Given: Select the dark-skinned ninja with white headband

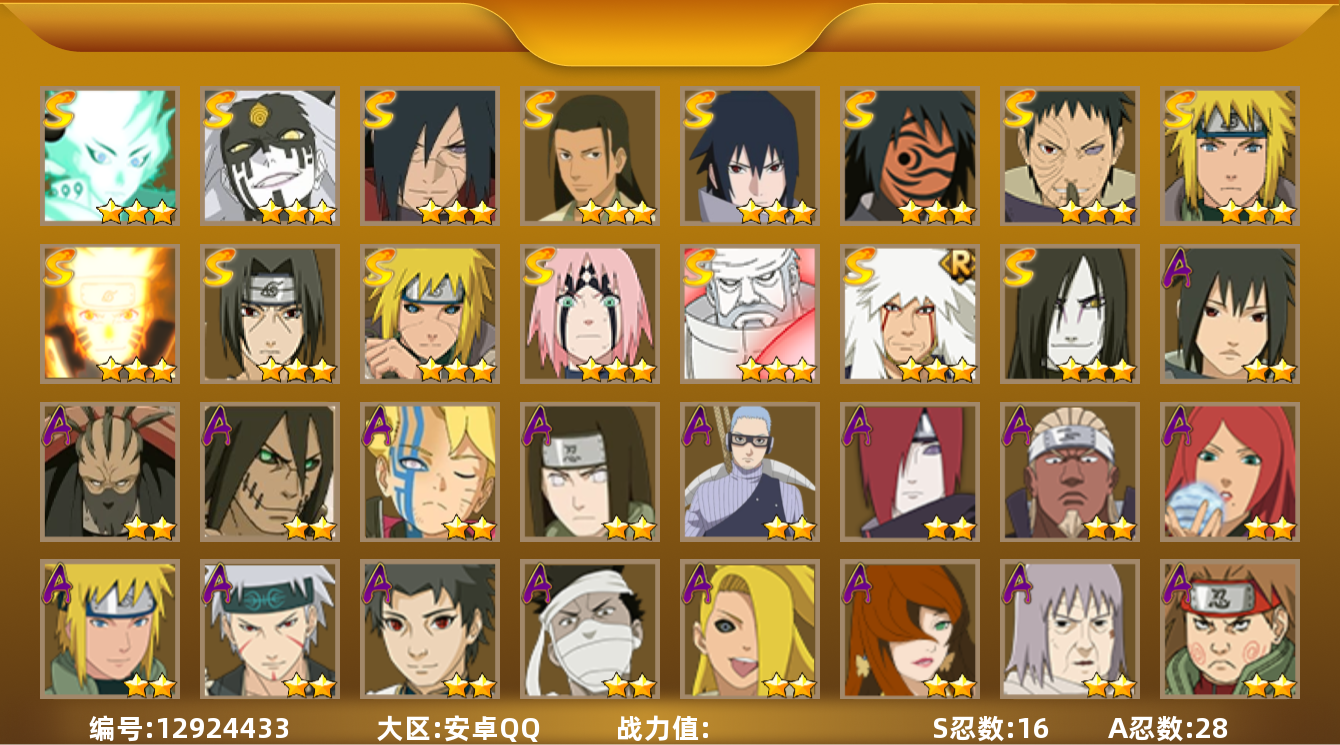Looking at the screenshot, I should [x=1069, y=471].
